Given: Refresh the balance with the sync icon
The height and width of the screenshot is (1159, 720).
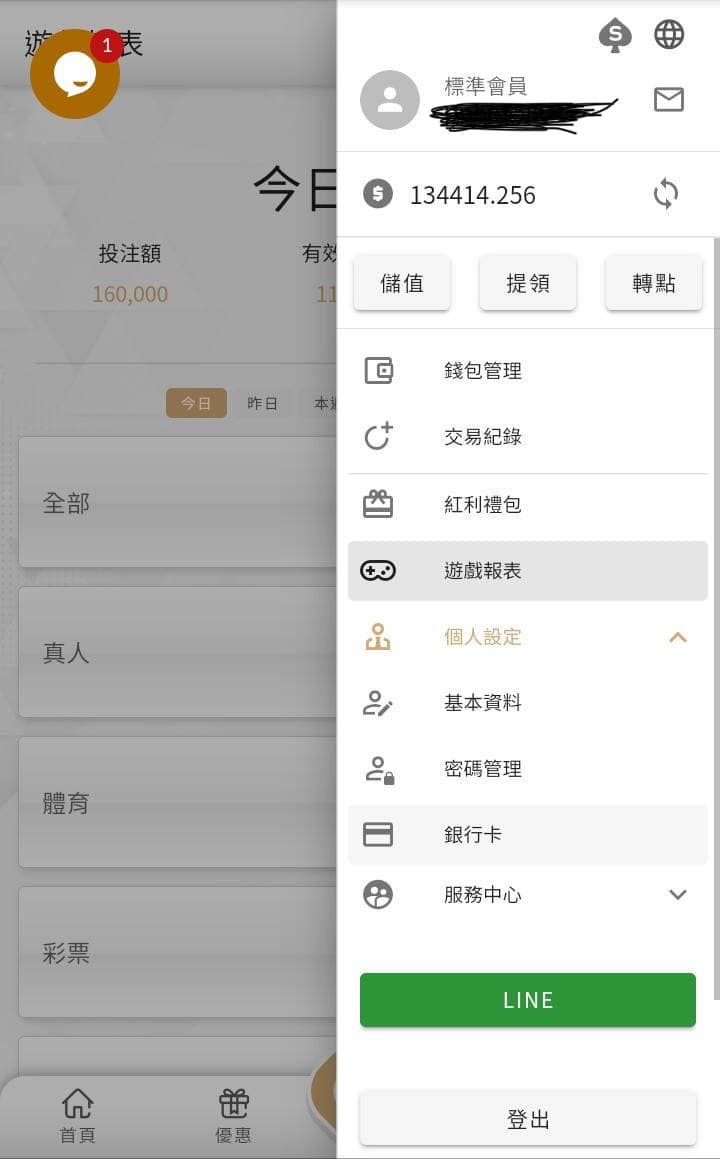Looking at the screenshot, I should click(x=665, y=194).
